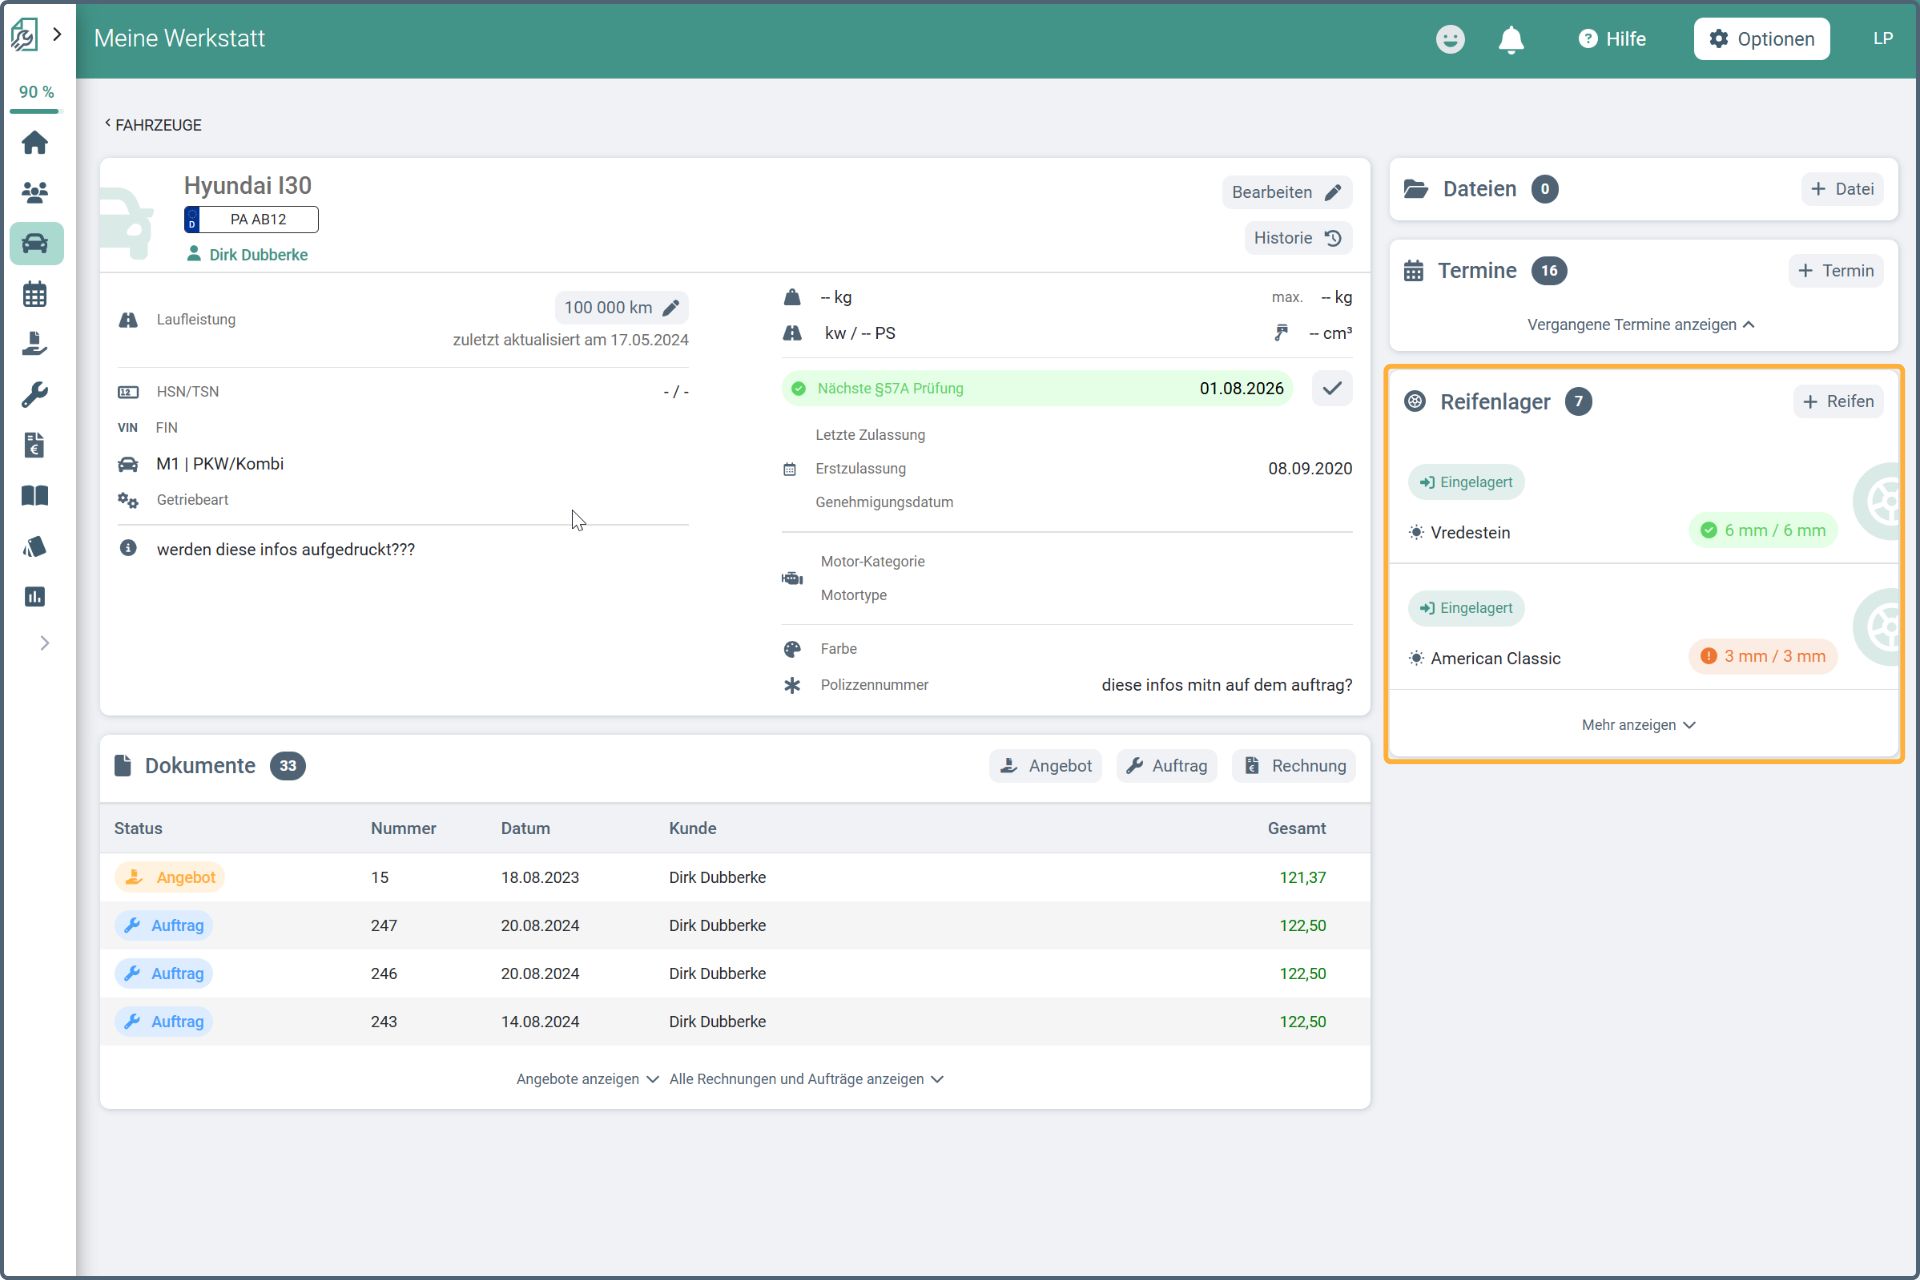Expand 'Angebote anzeigen' in Dokumente

pos(587,1079)
